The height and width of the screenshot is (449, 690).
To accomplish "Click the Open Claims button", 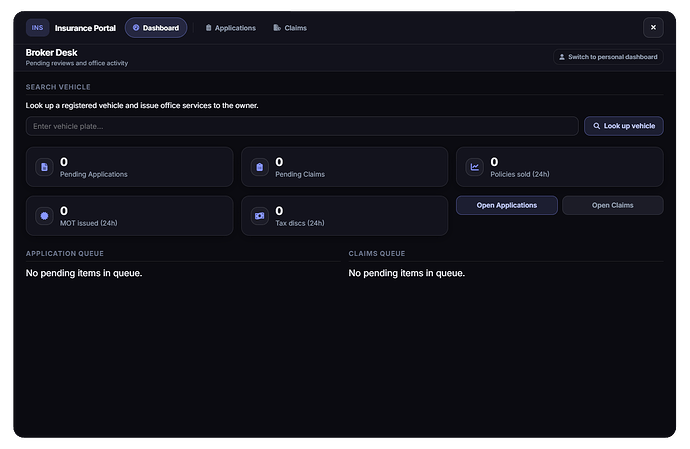I will (613, 205).
